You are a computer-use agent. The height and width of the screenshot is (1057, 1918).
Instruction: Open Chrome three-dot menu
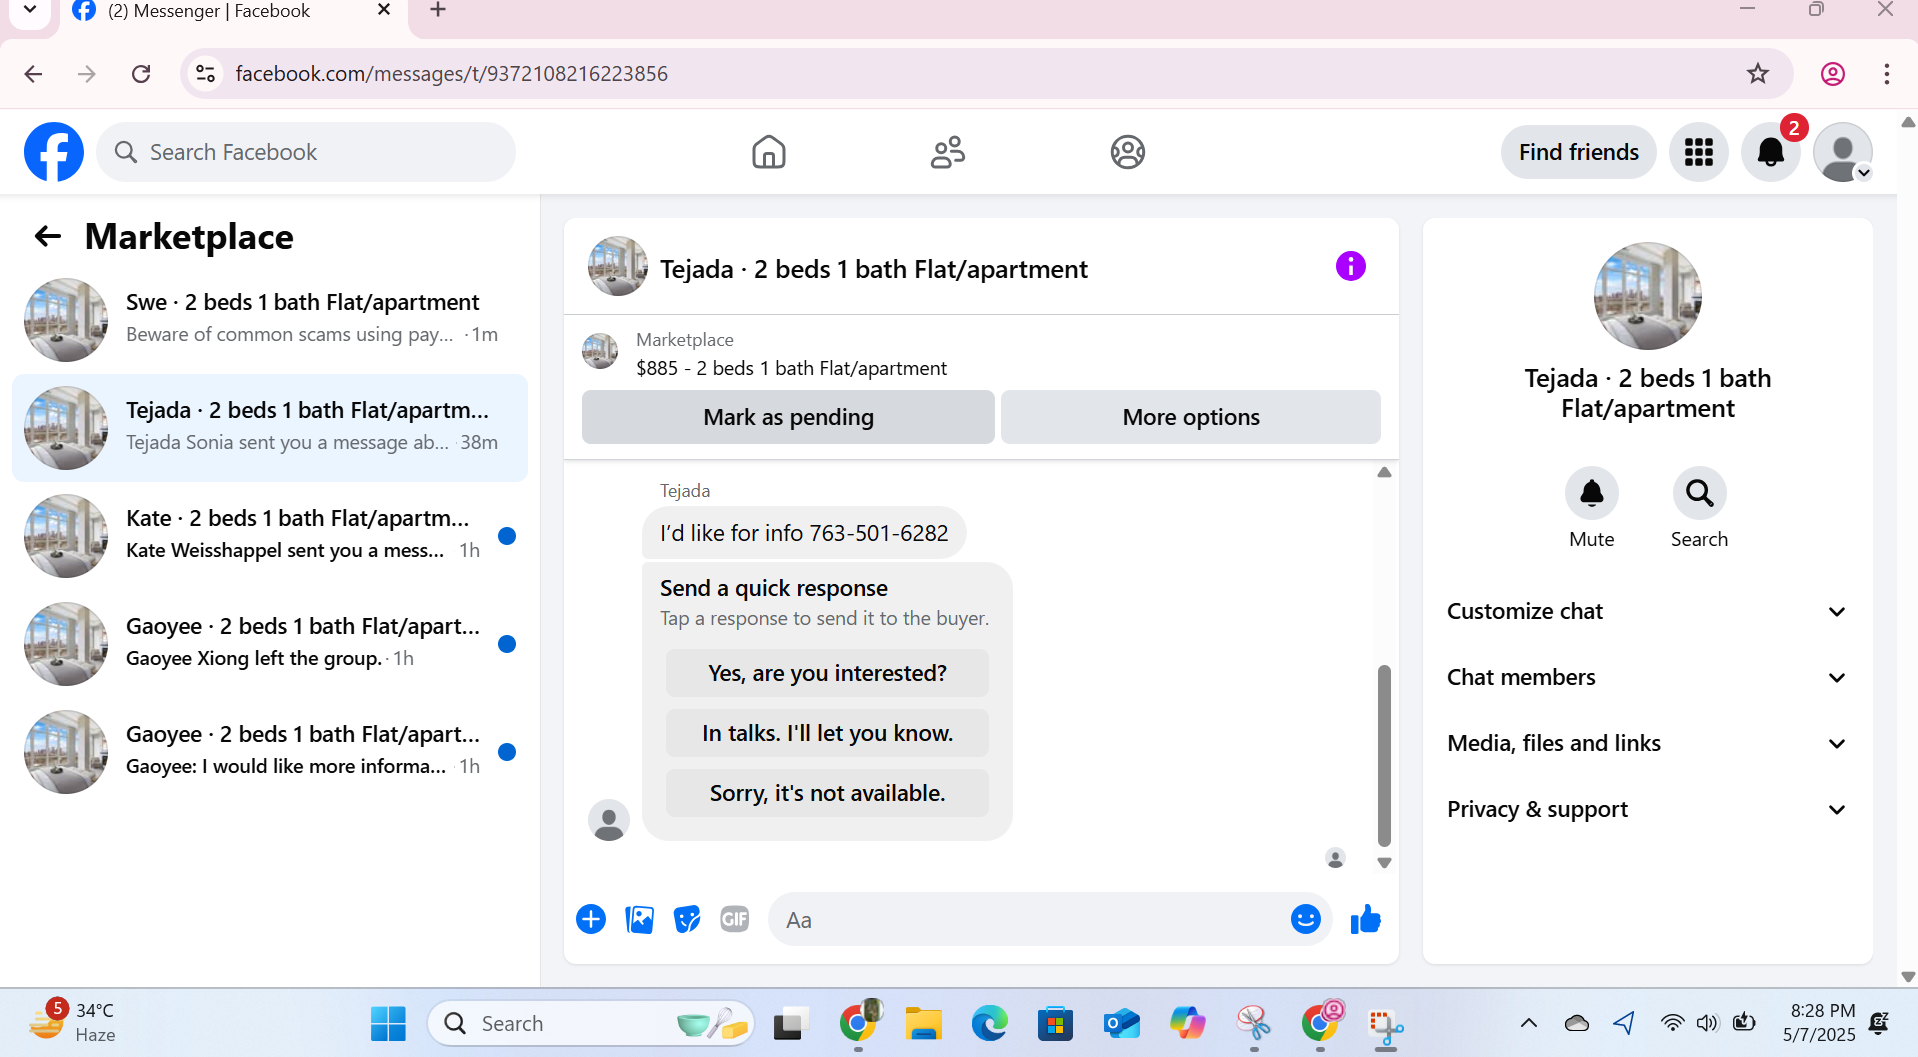[x=1886, y=73]
